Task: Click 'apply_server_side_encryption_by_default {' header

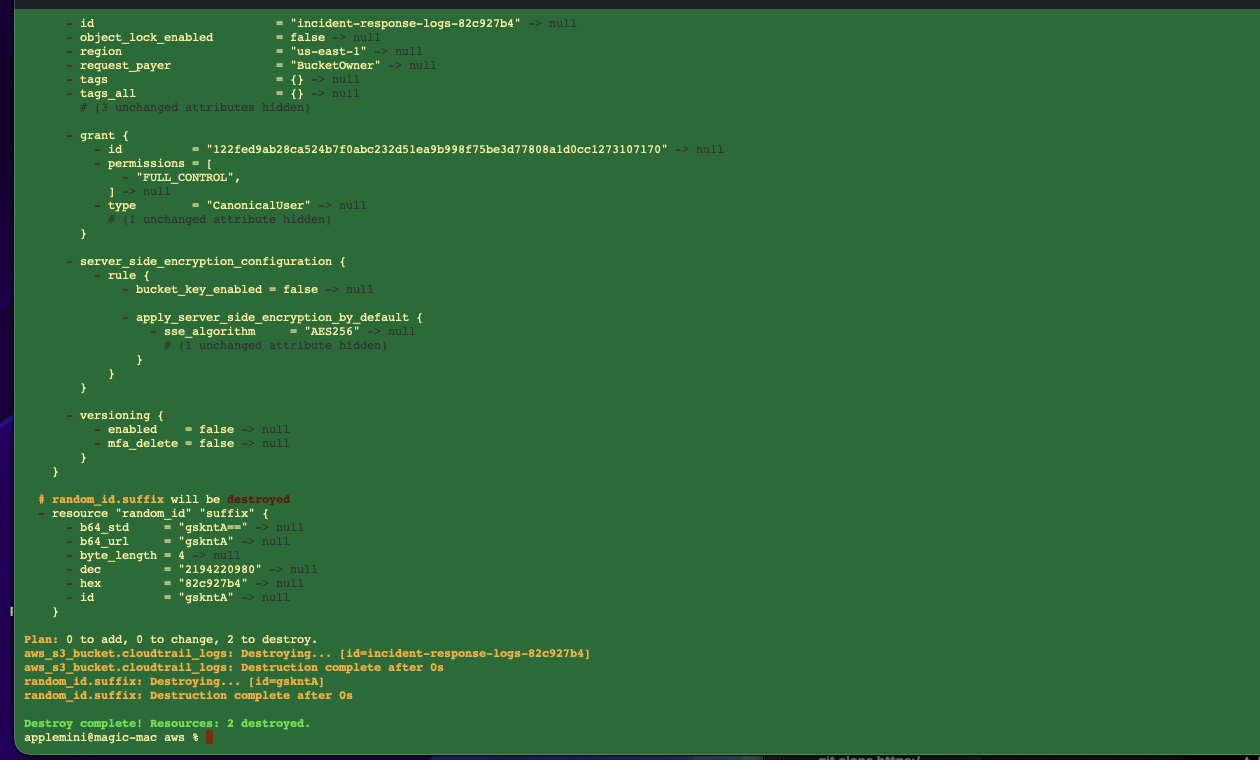Action: (279, 317)
